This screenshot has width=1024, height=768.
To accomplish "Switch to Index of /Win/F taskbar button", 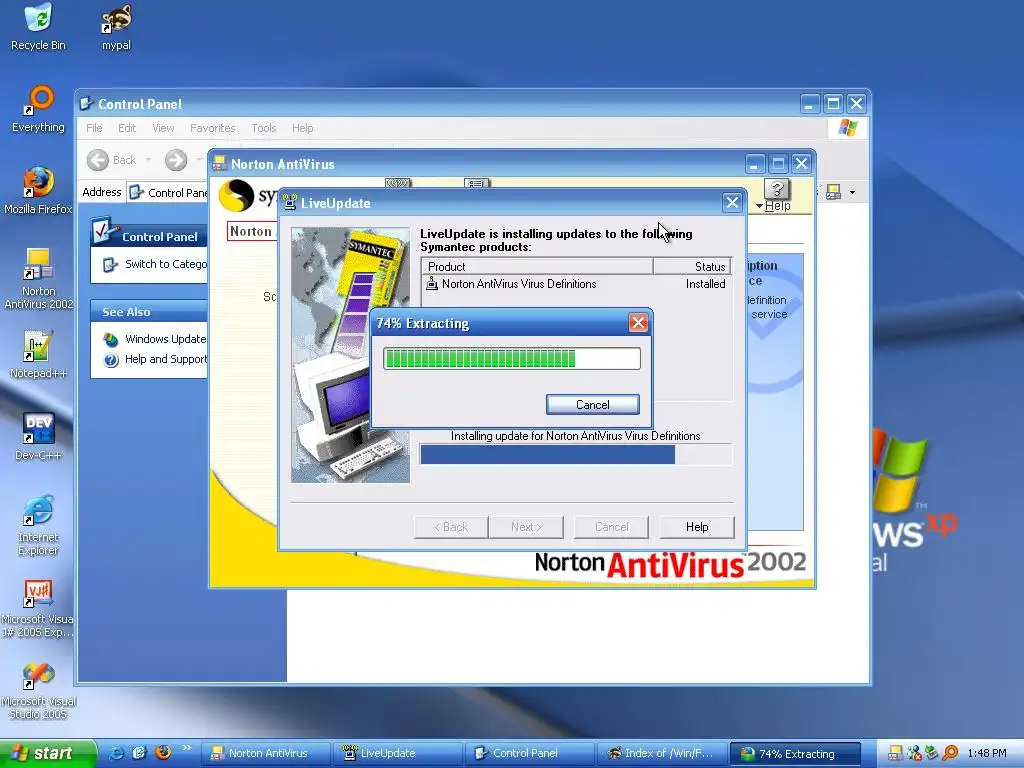I will tap(662, 753).
